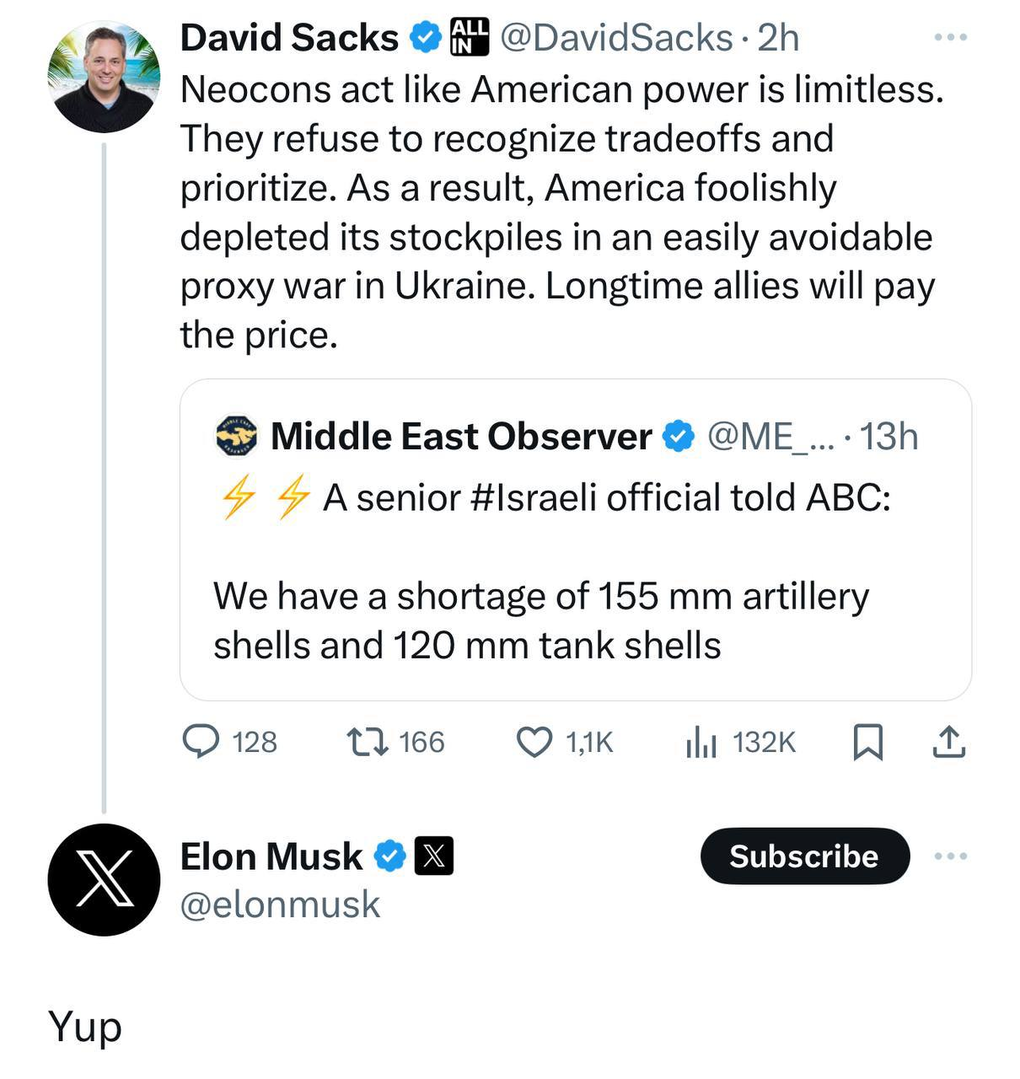Open David Sacks tweet more options
This screenshot has height=1079, width=1020.
tap(949, 38)
